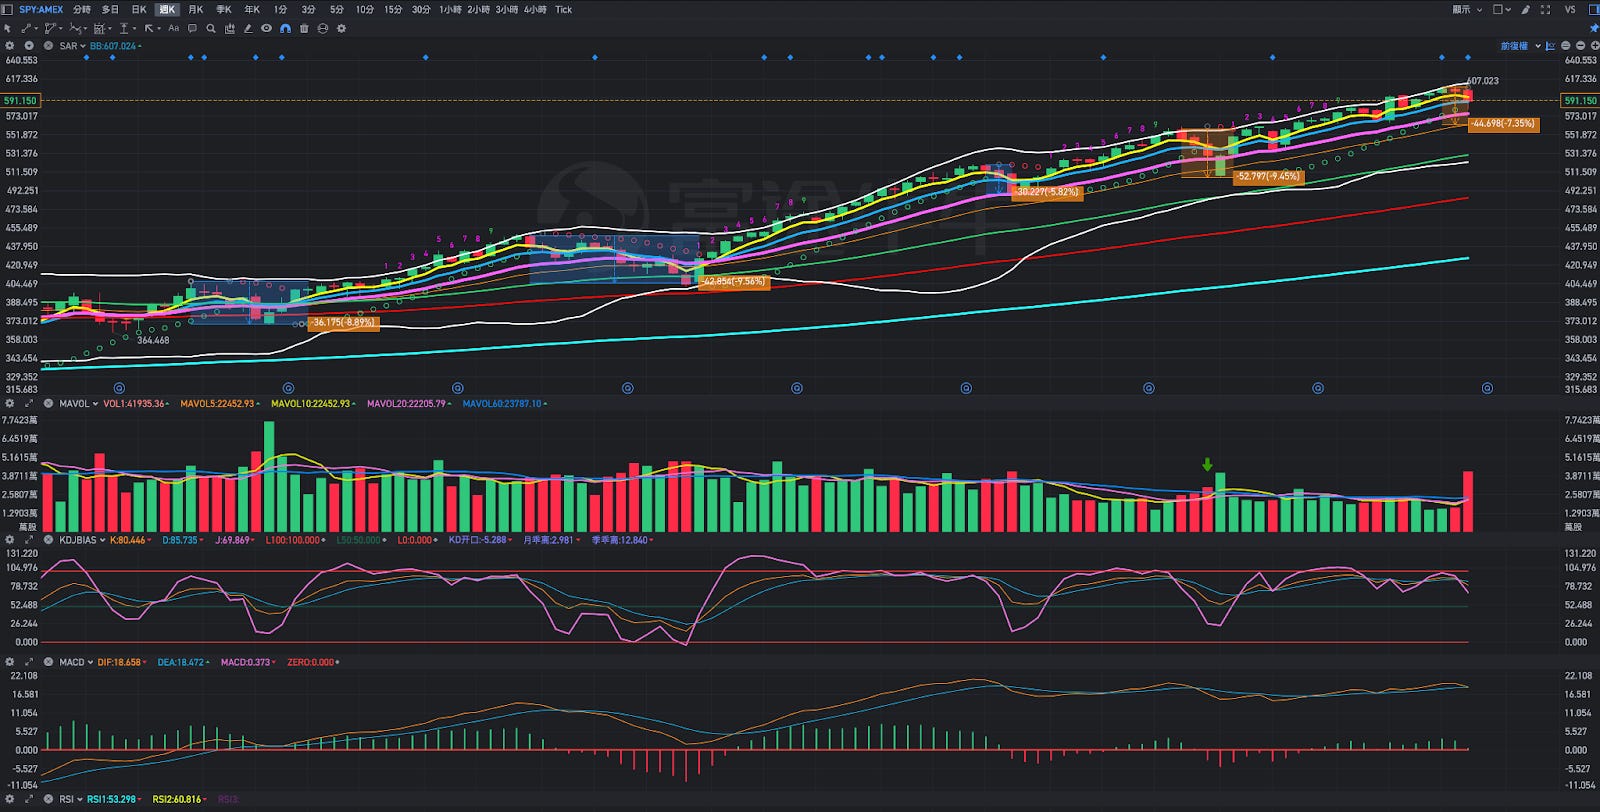Image resolution: width=1600 pixels, height=812 pixels.
Task: Select the 5分 timeframe
Action: point(337,9)
